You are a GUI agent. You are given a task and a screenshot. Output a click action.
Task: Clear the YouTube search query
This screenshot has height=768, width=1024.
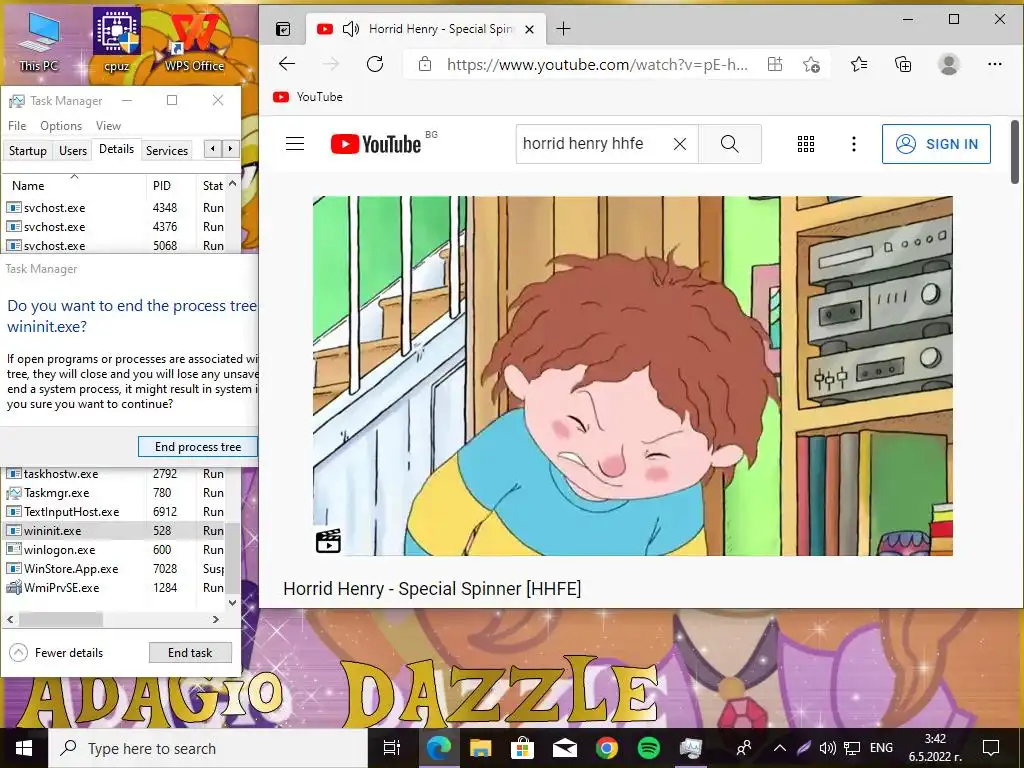pyautogui.click(x=680, y=144)
